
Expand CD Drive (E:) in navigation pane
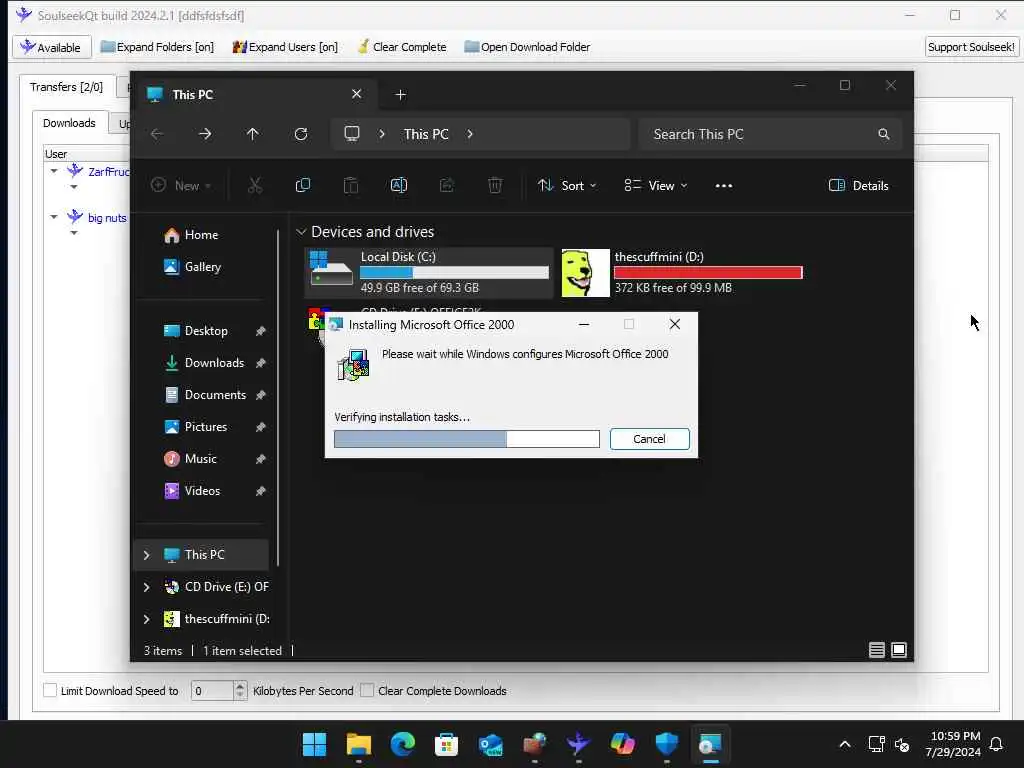pos(146,586)
